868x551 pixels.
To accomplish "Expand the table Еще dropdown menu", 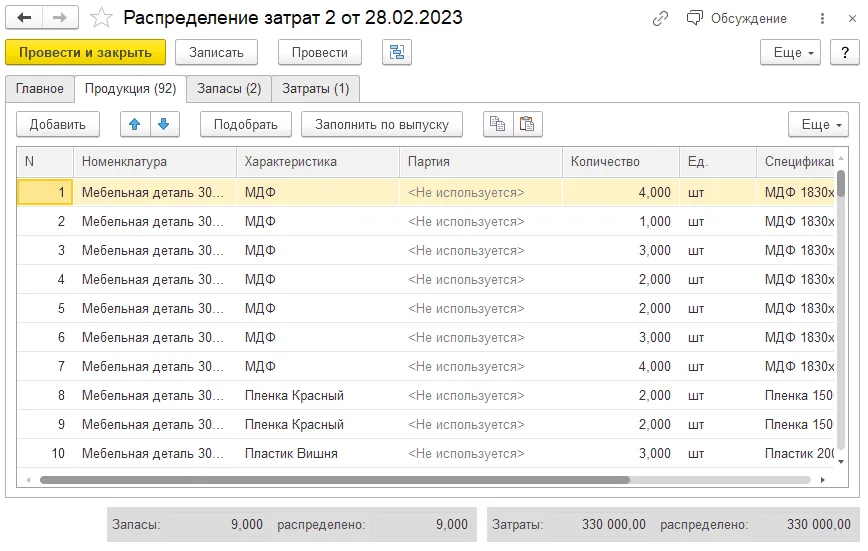I will pyautogui.click(x=818, y=125).
